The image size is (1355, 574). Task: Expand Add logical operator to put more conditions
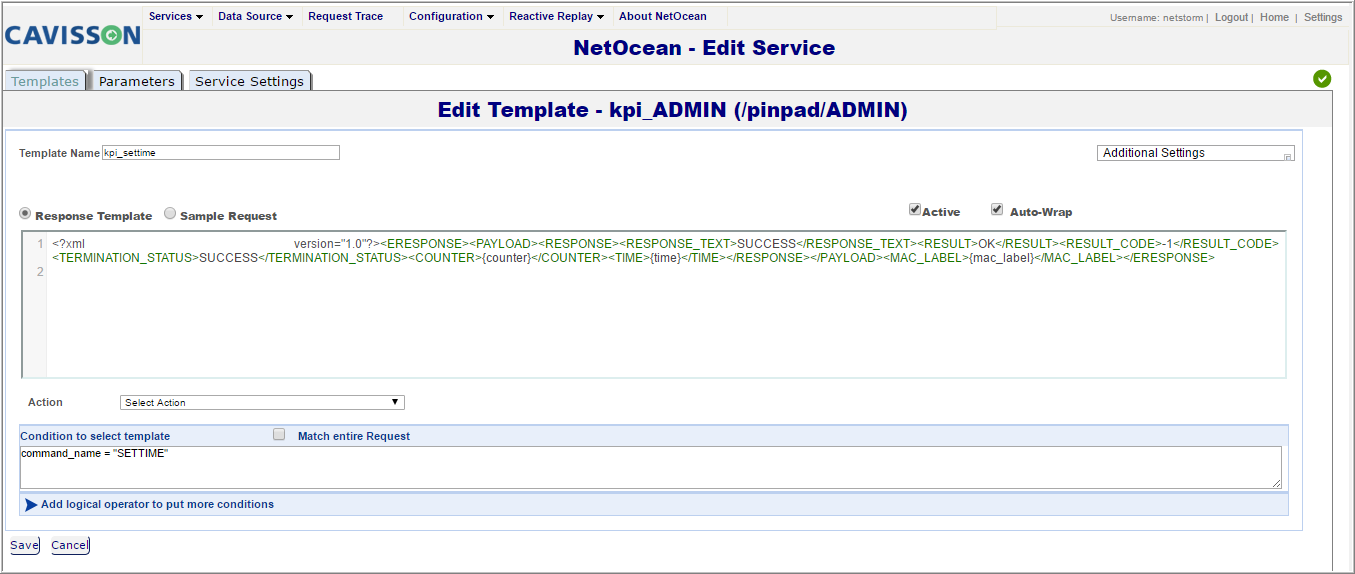157,505
